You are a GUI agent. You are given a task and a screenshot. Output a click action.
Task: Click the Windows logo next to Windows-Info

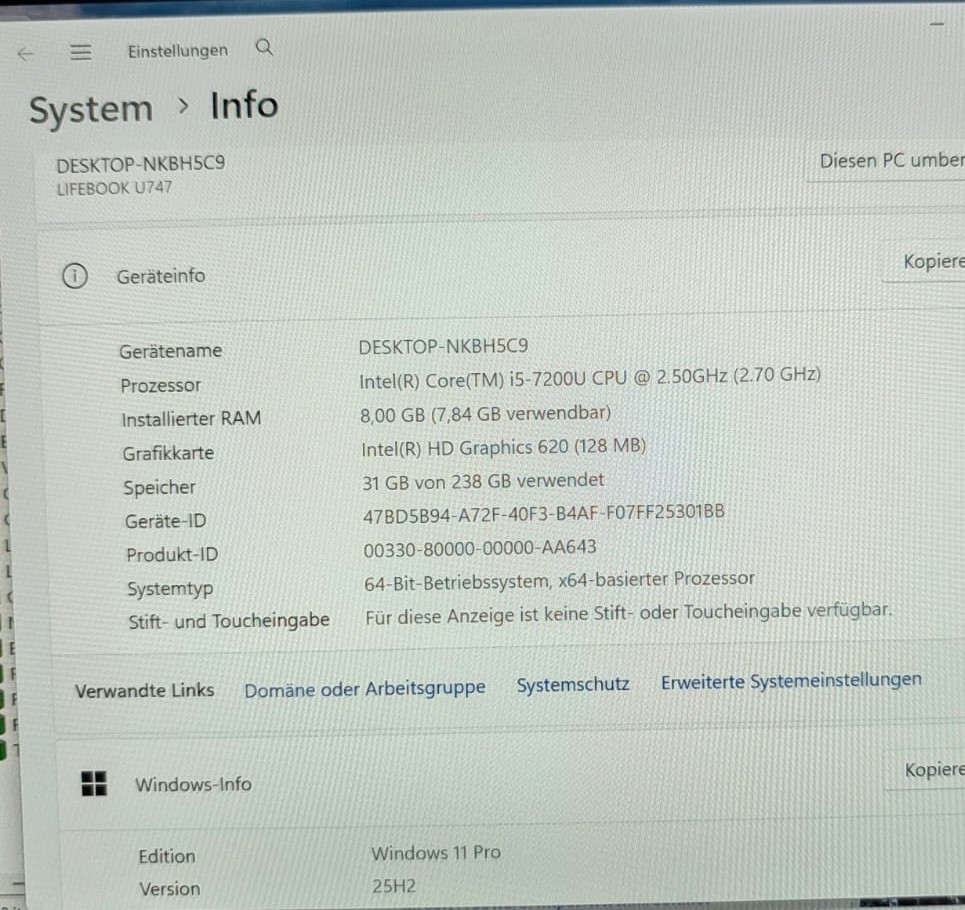[x=94, y=783]
